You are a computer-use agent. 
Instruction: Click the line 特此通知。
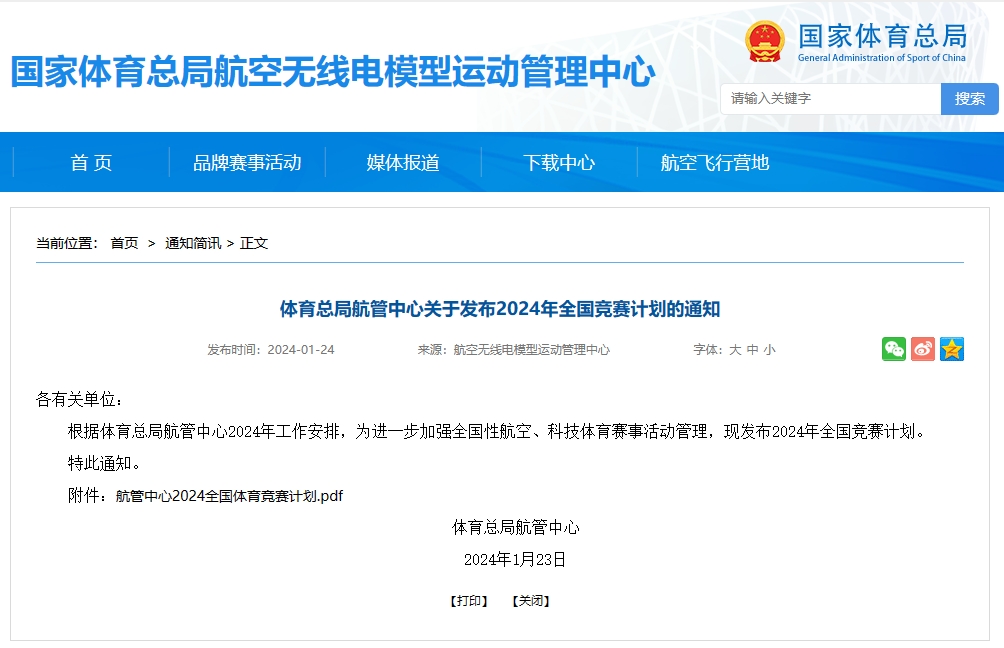coord(104,464)
